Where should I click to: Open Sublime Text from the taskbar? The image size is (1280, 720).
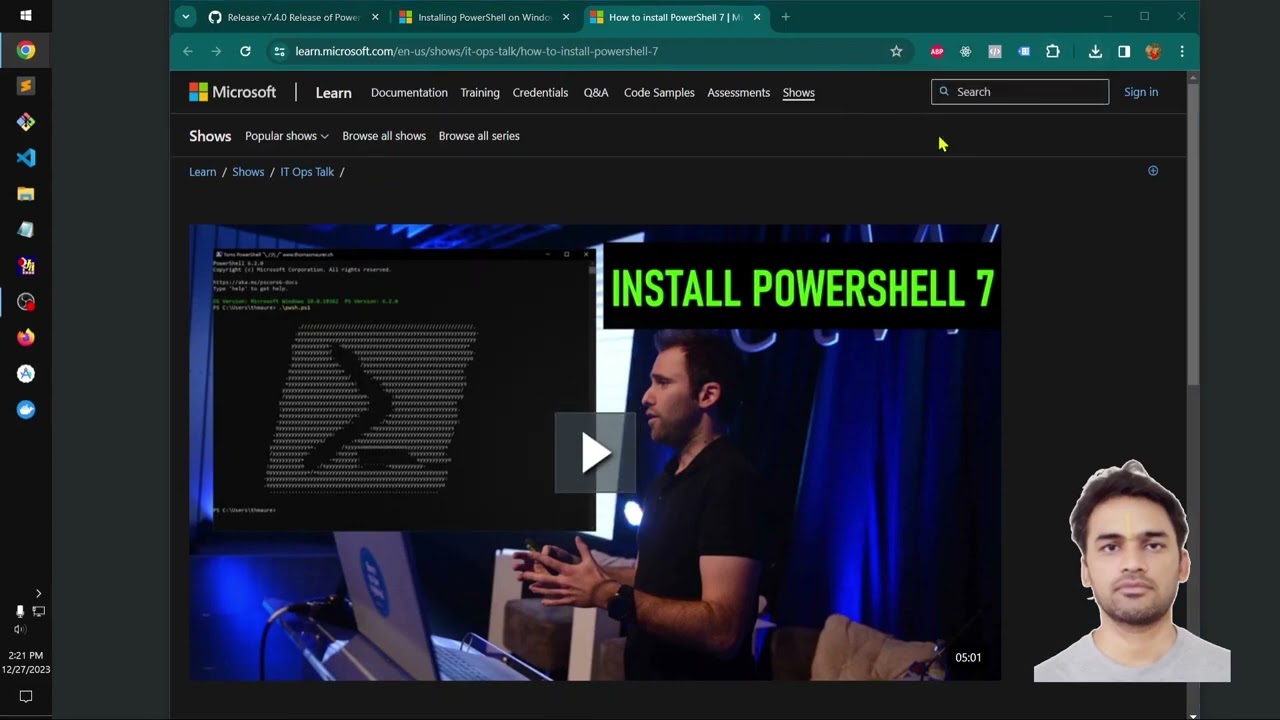click(x=26, y=86)
